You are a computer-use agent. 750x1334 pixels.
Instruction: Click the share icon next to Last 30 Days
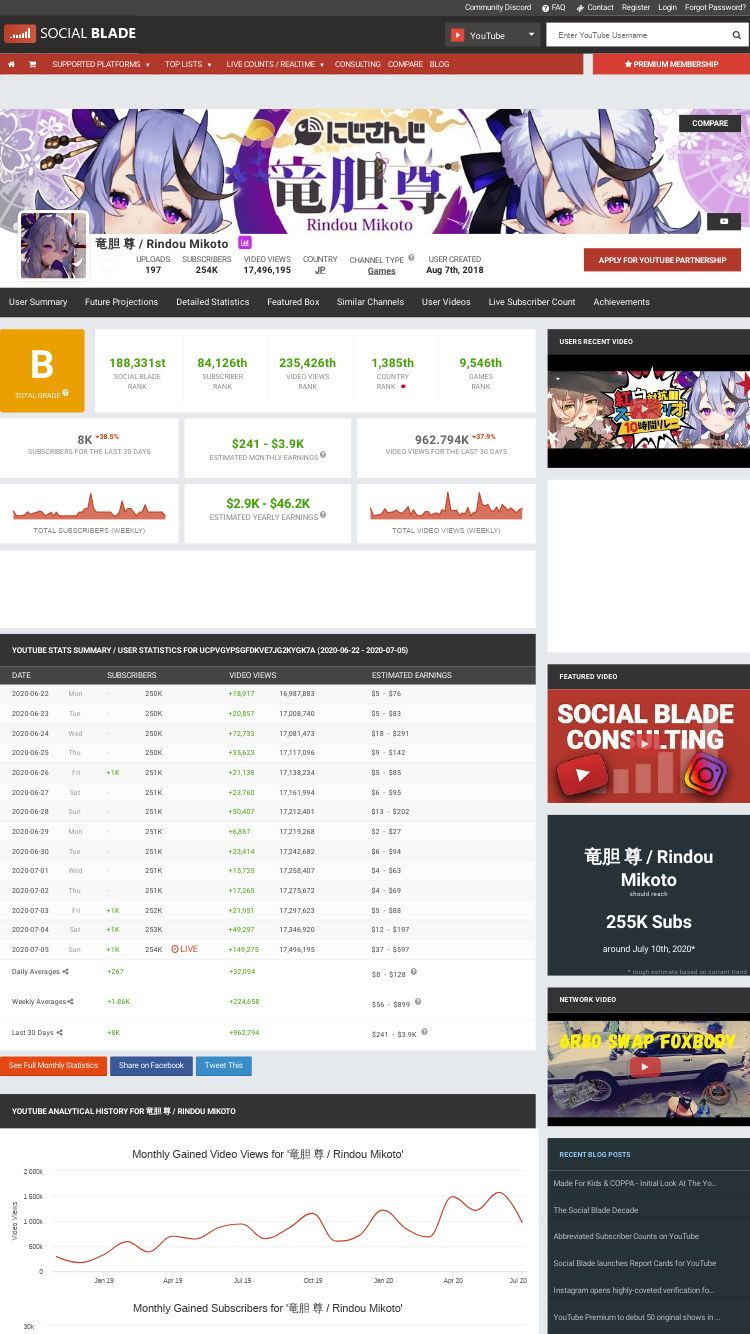59,1032
